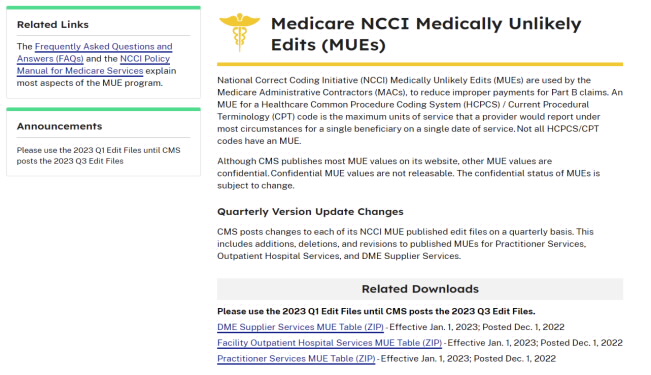The image size is (651, 375).
Task: Click the paragraph starting with National Correct Coding Initiative
Action: coord(420,110)
